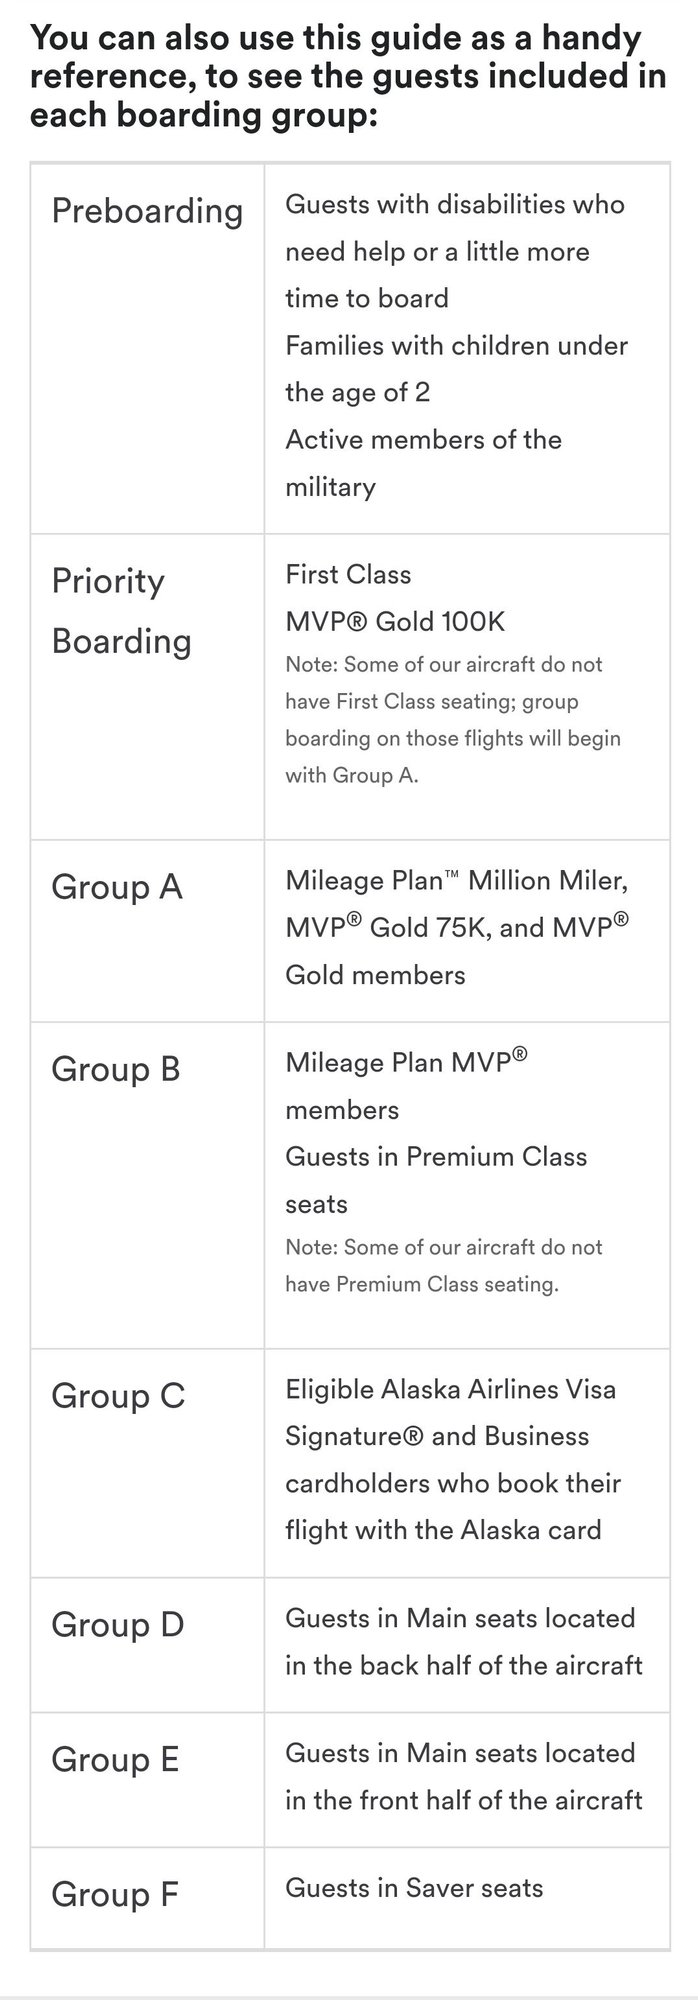The height and width of the screenshot is (2000, 698).
Task: Select the Group F label
Action: (x=115, y=1894)
